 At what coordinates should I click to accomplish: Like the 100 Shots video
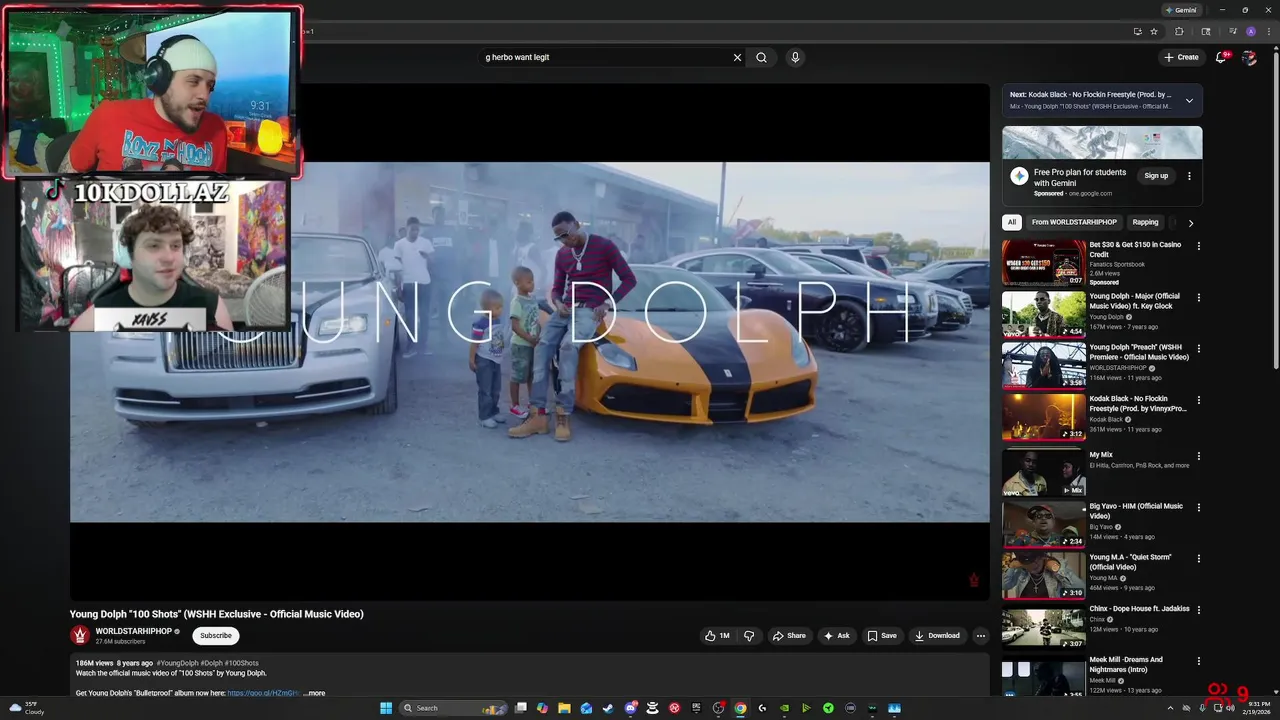(x=717, y=636)
